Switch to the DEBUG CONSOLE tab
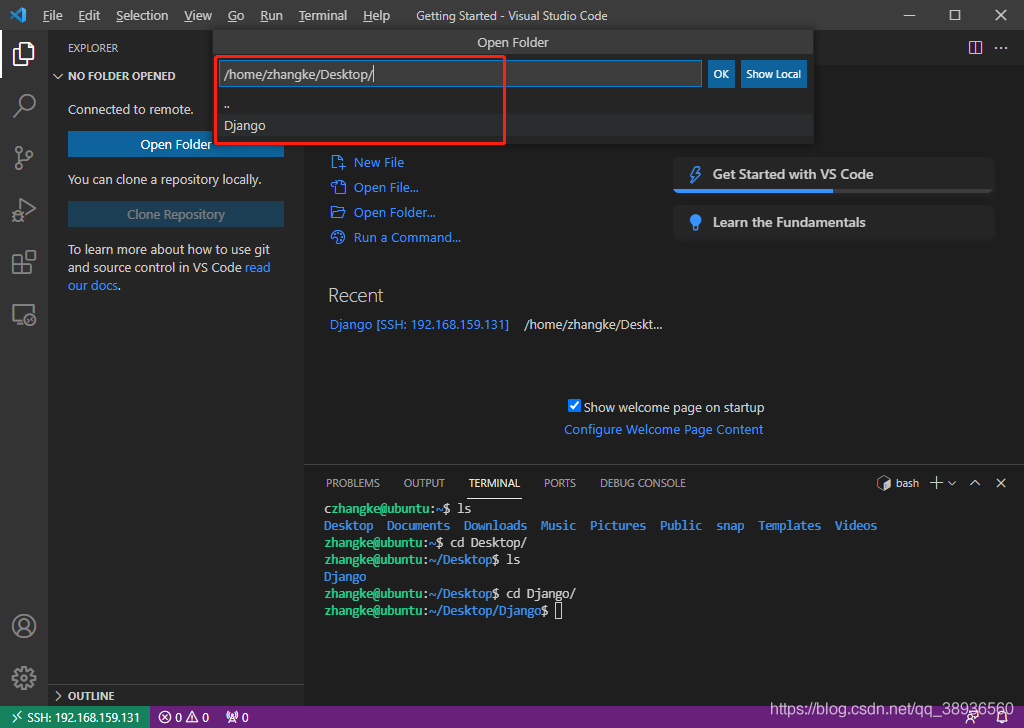 click(643, 483)
